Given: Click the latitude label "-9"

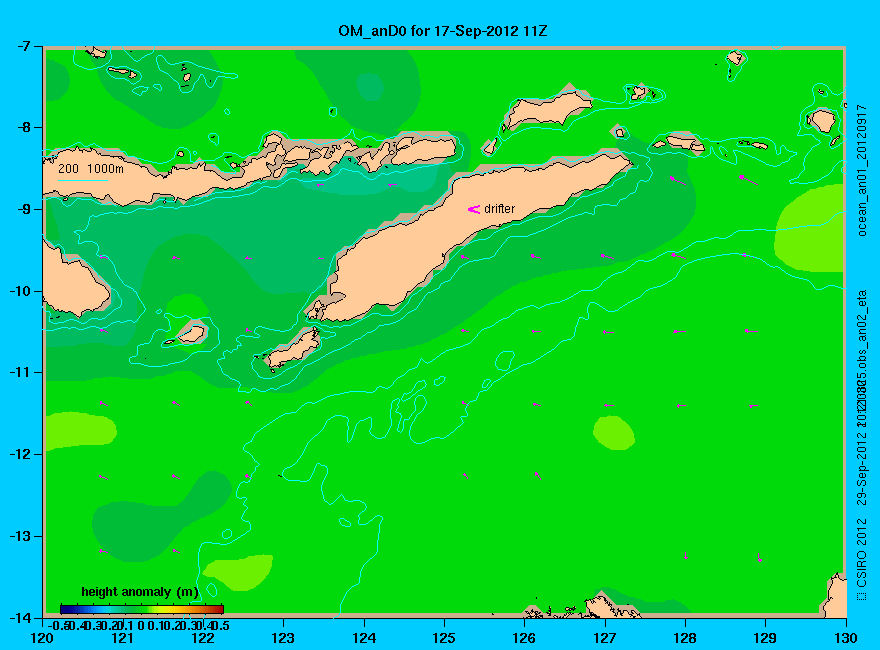Looking at the screenshot, I should point(24,209).
